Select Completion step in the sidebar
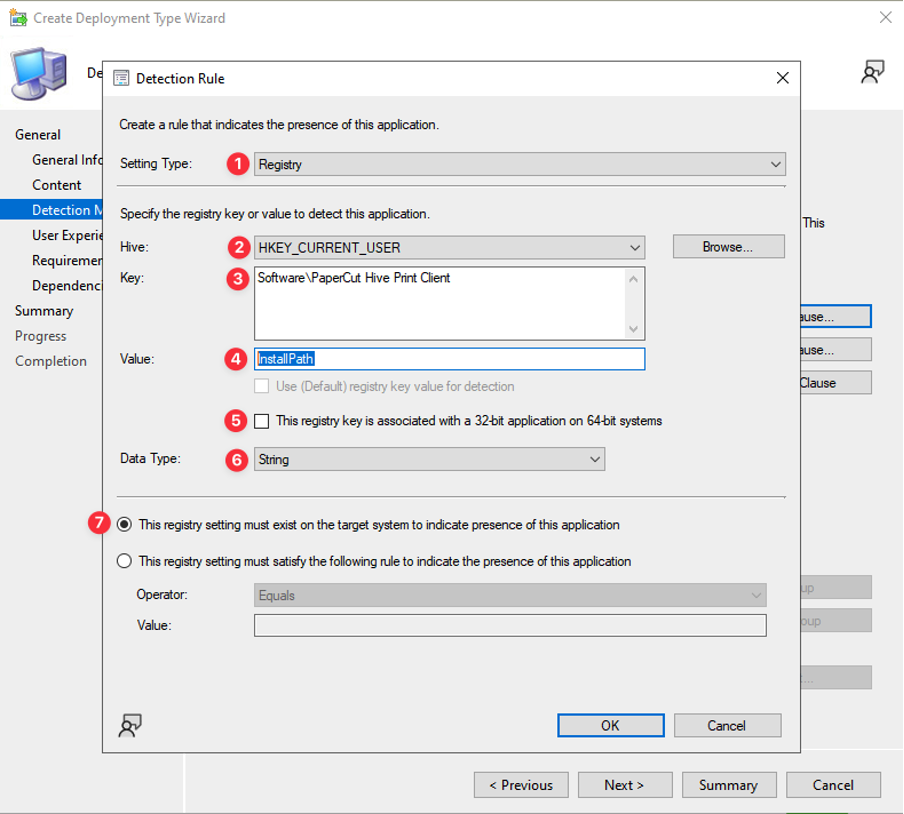The width and height of the screenshot is (904, 814). pos(51,361)
